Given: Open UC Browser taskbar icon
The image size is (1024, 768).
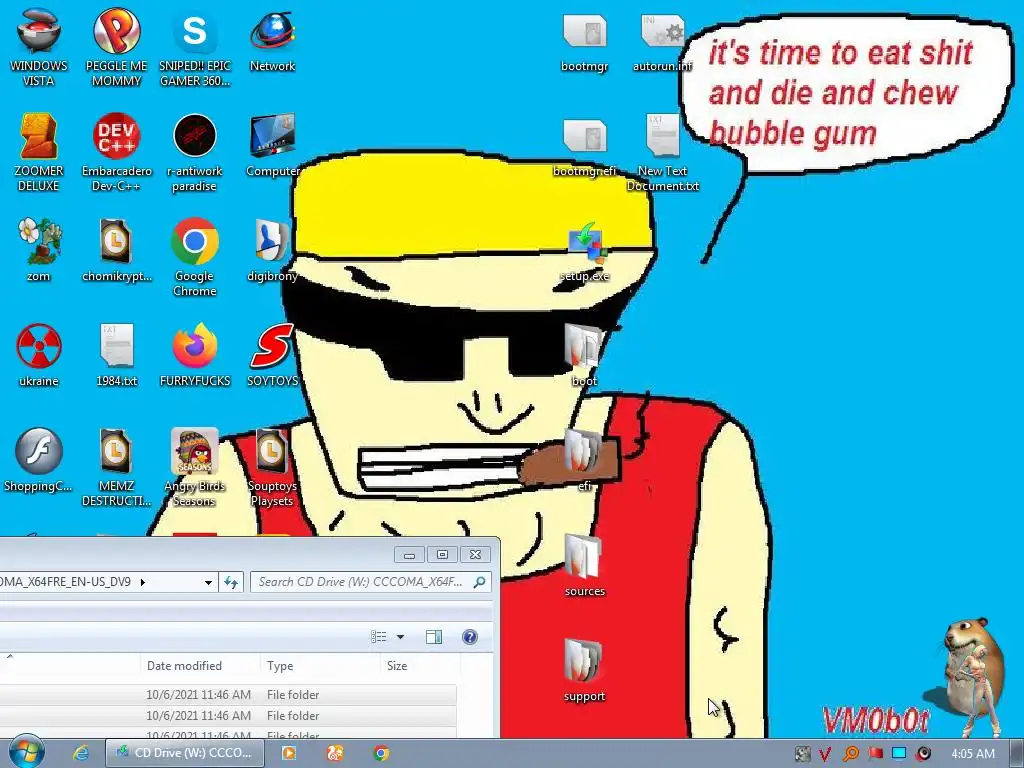Looking at the screenshot, I should coord(335,753).
